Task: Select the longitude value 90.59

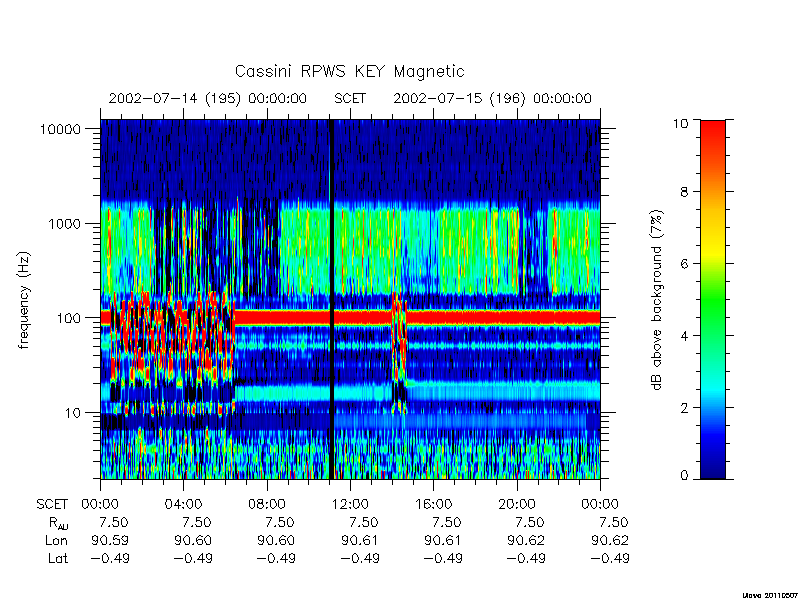Action: [x=110, y=540]
